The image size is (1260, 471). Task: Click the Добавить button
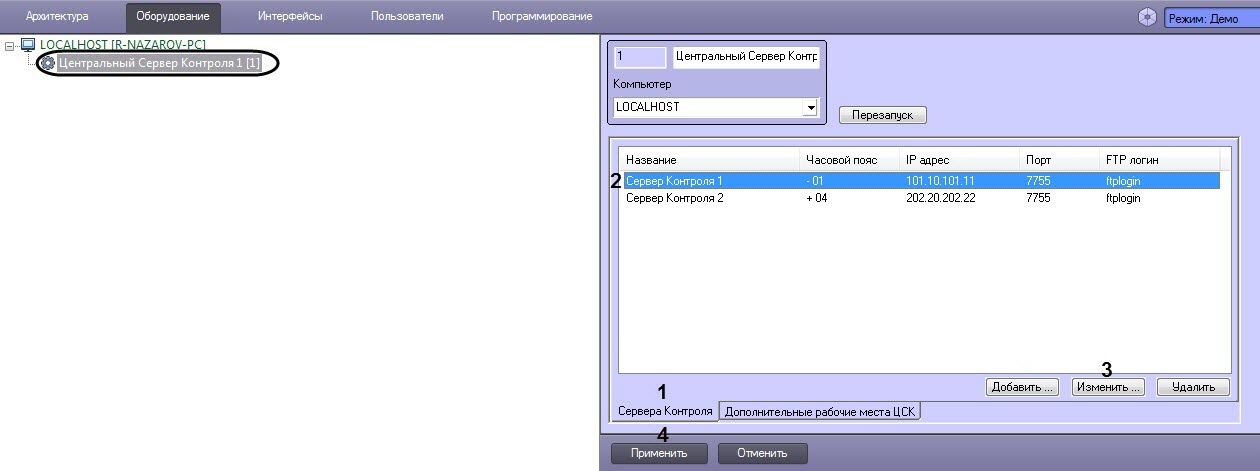pos(1021,387)
